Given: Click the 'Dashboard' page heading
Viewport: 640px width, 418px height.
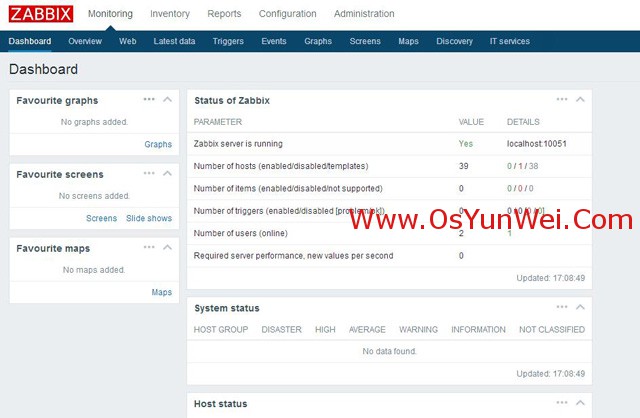Looking at the screenshot, I should coord(43,69).
